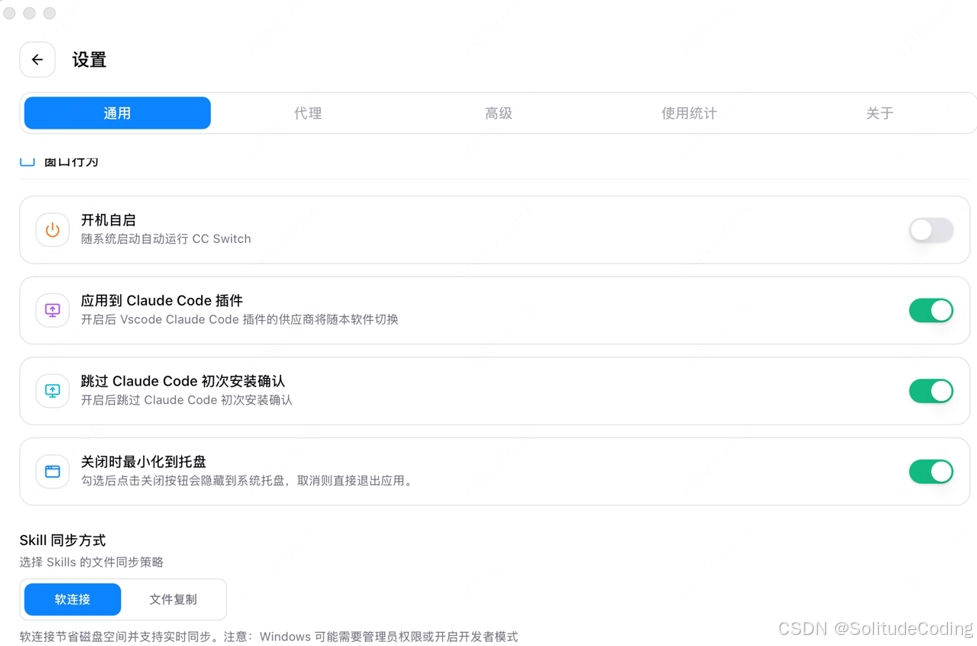Click the plugin icon next to 应用到 Claude Code 插件
The width and height of the screenshot is (977, 646).
(x=51, y=310)
